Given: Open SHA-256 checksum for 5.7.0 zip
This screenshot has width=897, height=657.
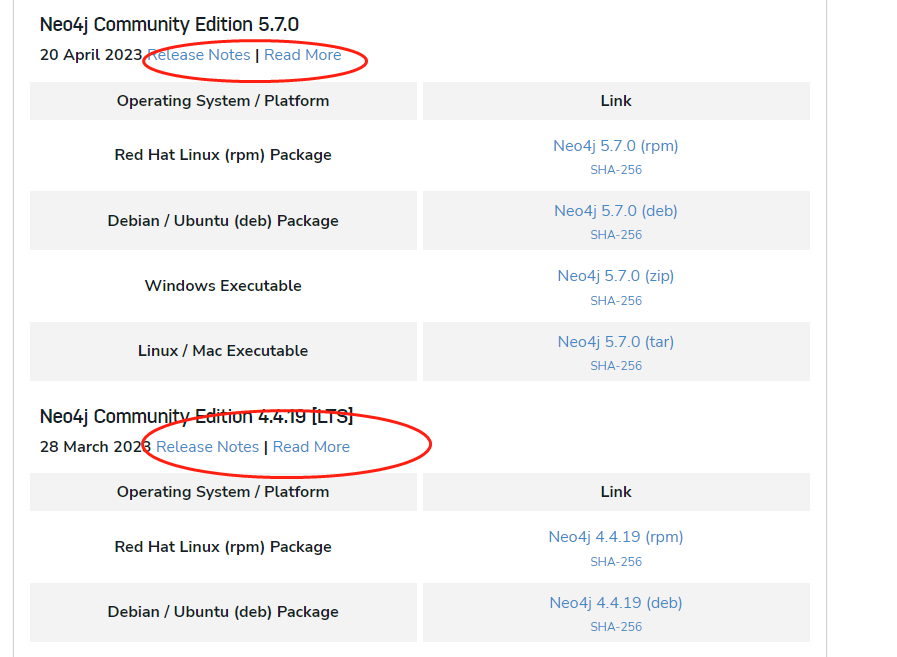Looking at the screenshot, I should [615, 301].
